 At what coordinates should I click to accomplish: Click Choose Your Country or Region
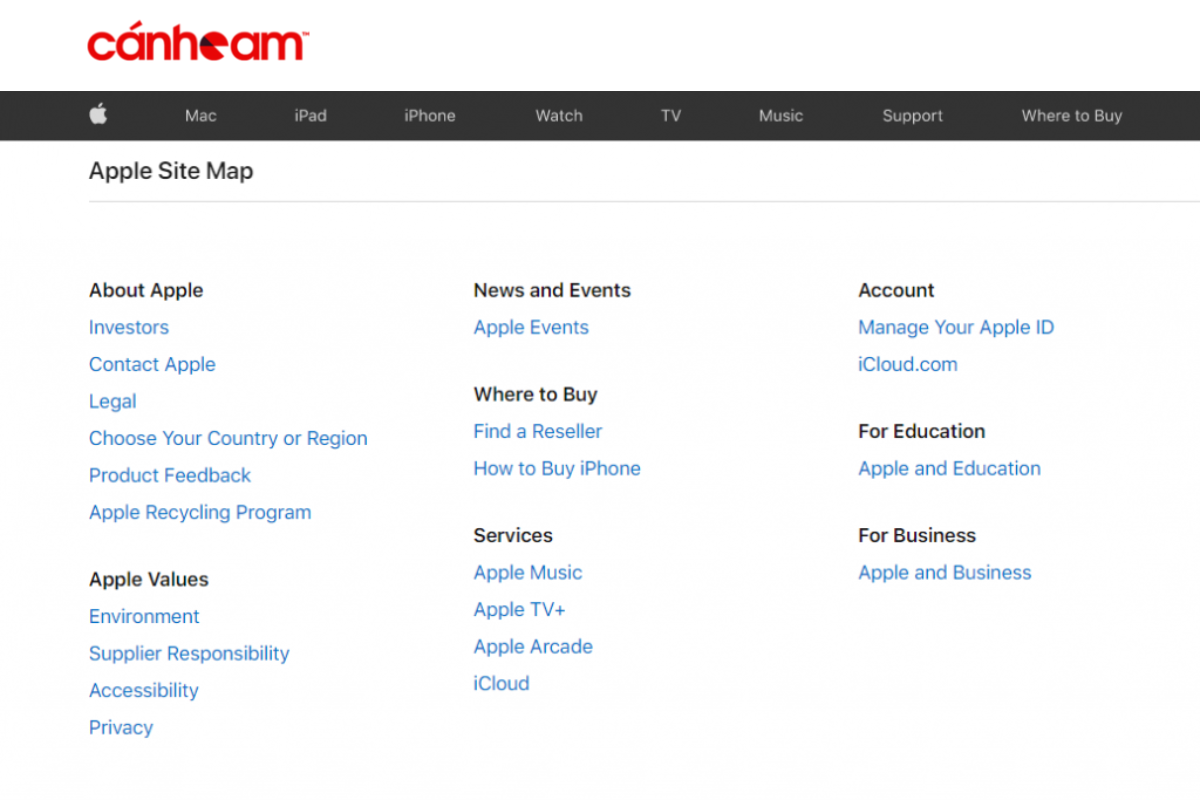pos(228,438)
